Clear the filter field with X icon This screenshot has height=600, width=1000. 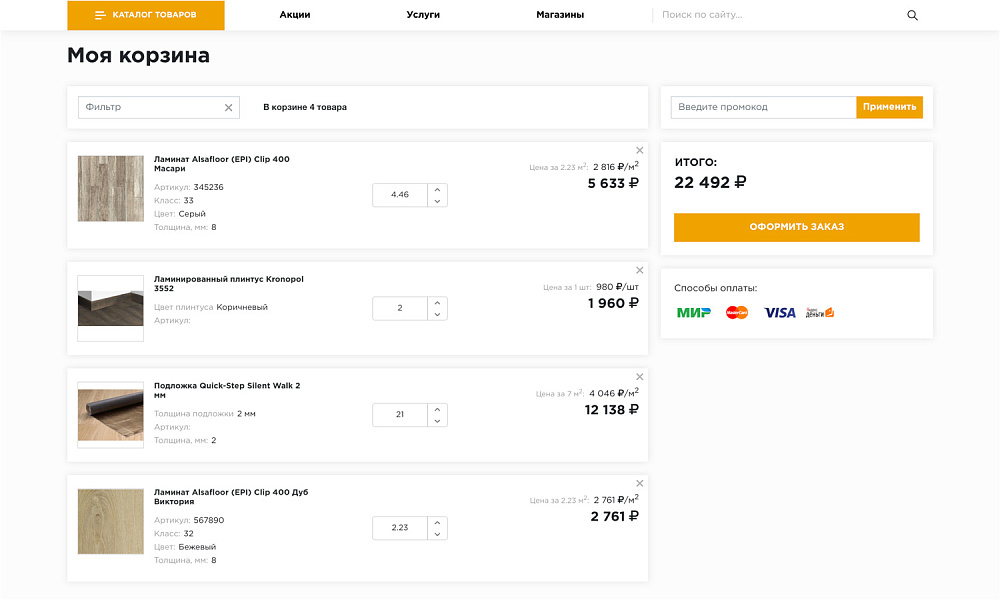click(228, 107)
